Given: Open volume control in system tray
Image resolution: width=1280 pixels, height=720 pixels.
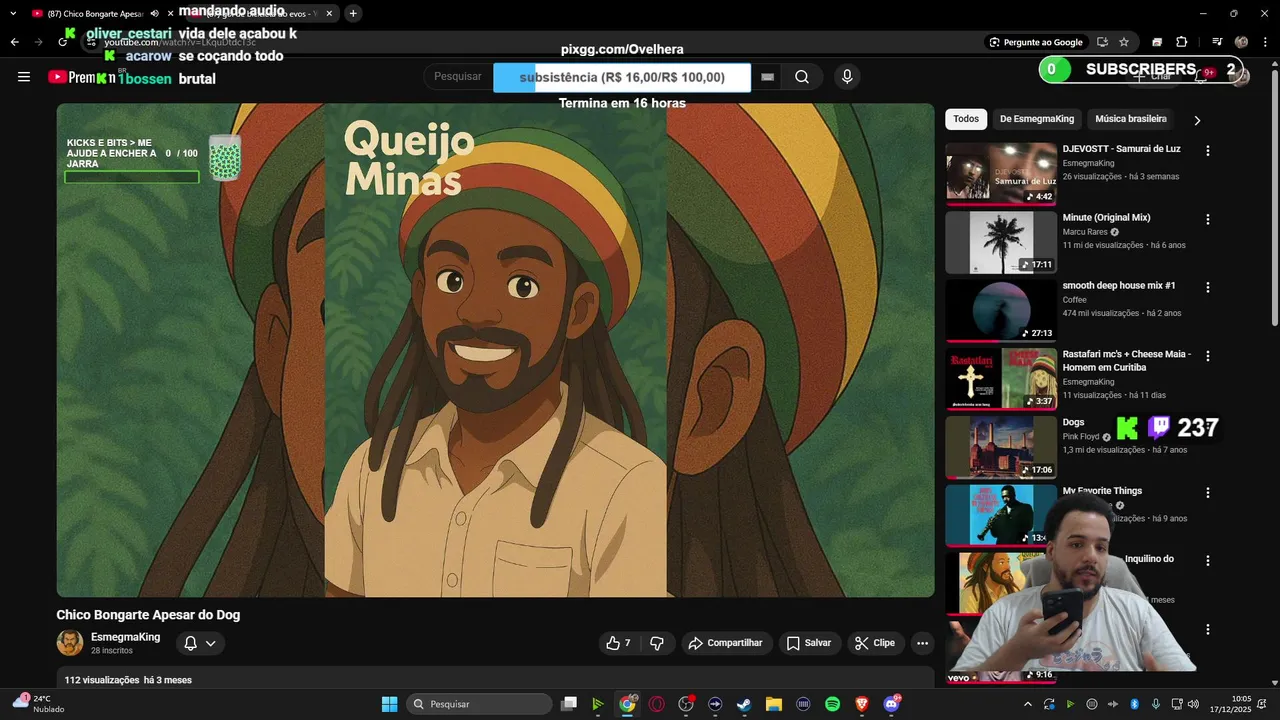Looking at the screenshot, I should [1192, 704].
